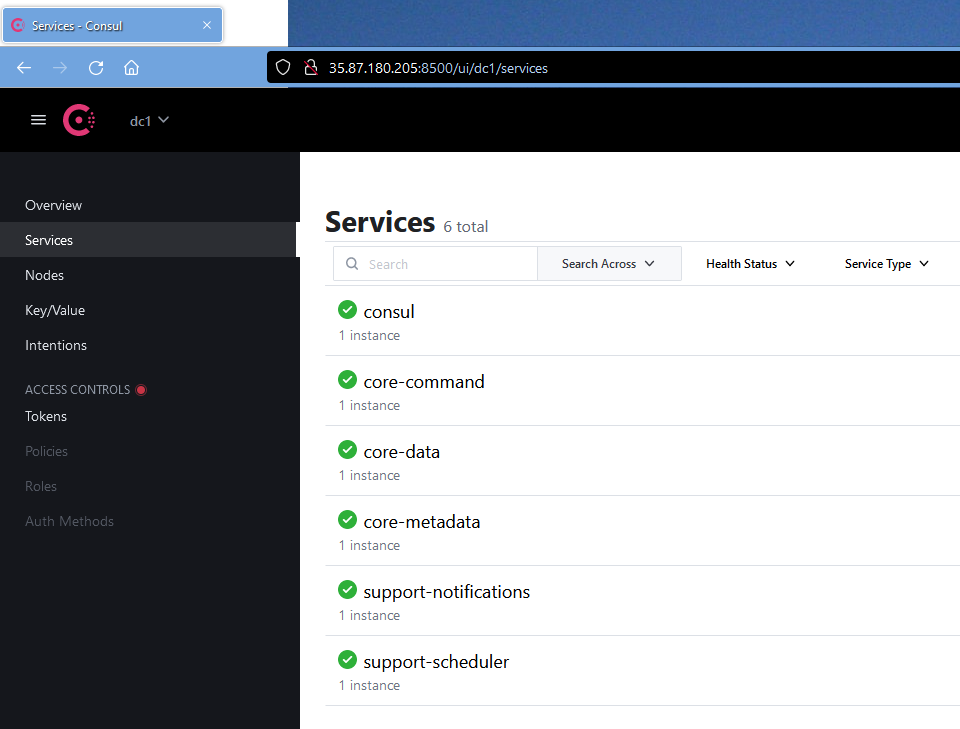
Task: Click the consul service health check icon
Action: pyautogui.click(x=347, y=310)
